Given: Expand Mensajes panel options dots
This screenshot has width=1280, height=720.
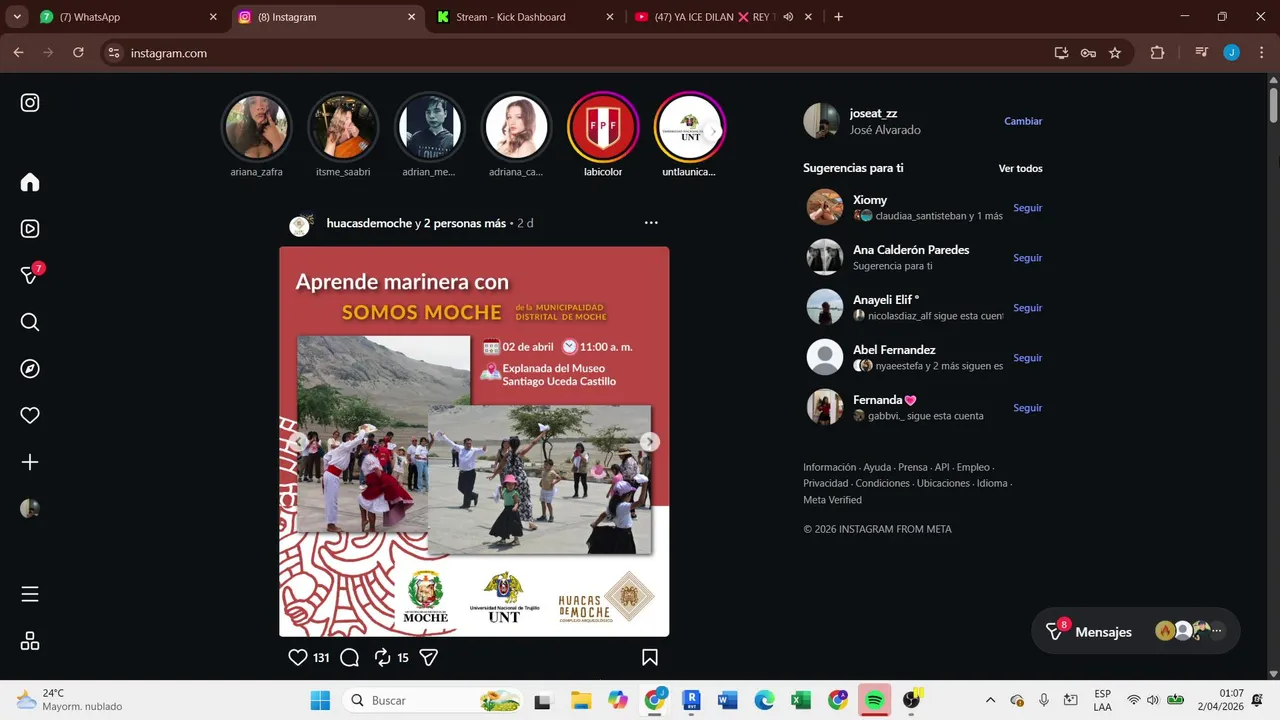Looking at the screenshot, I should coord(1217,631).
